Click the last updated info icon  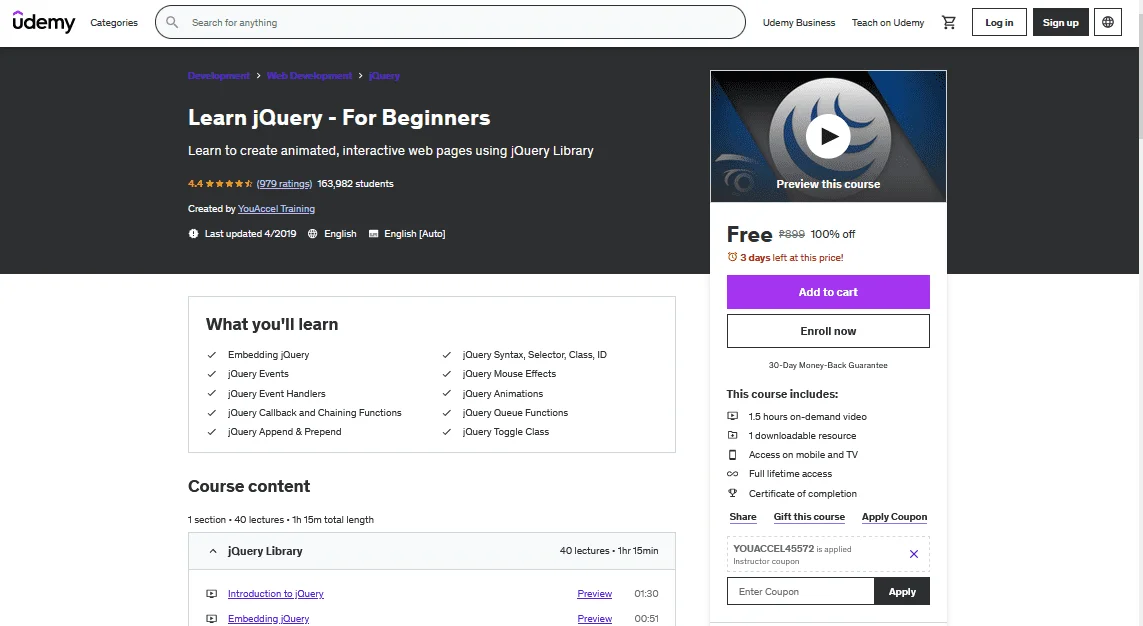click(193, 234)
